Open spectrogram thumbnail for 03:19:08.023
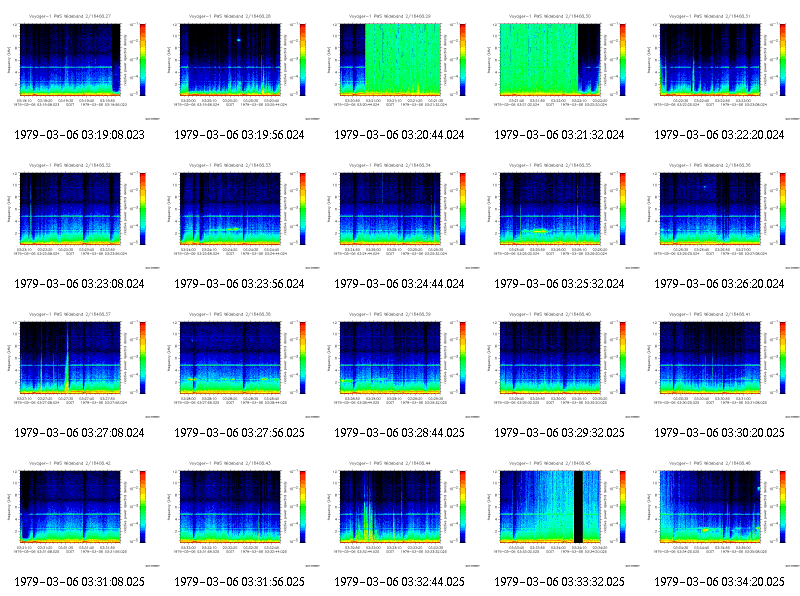The width and height of the screenshot is (800, 596). point(80,66)
